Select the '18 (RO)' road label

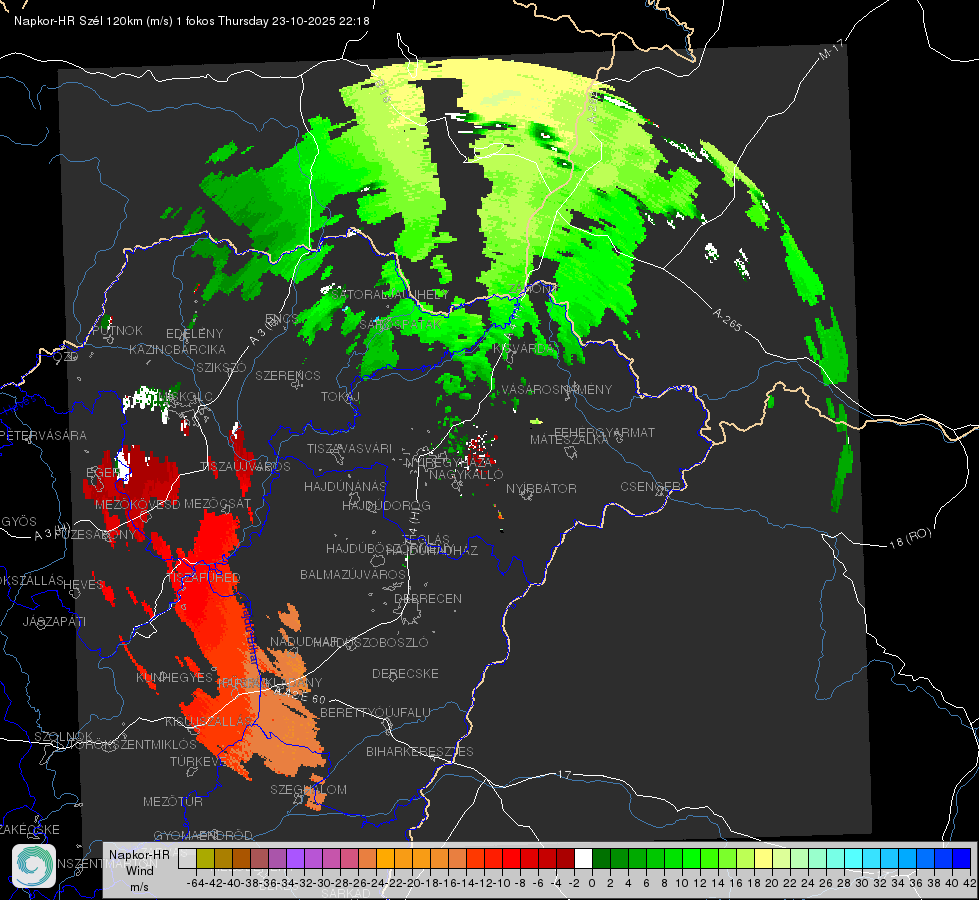910,538
